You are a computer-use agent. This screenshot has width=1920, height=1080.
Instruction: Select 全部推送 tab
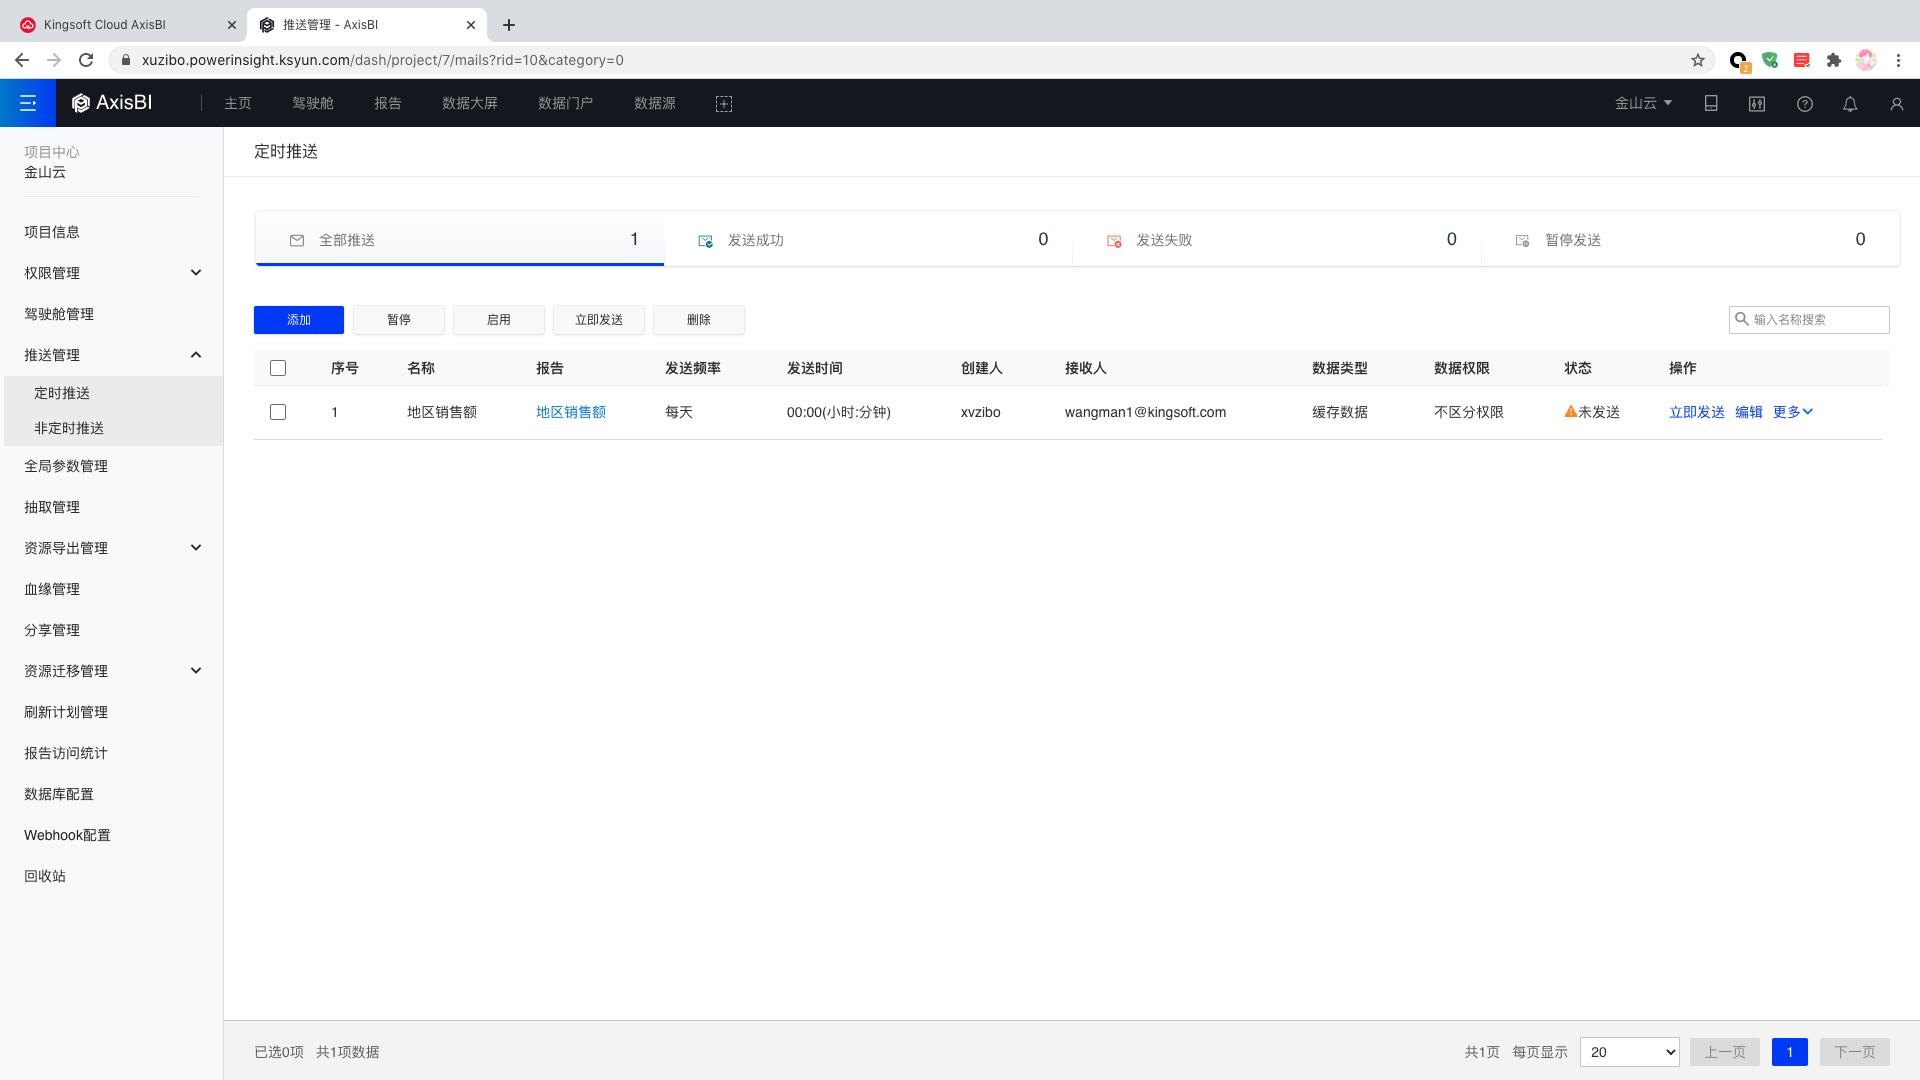460,240
